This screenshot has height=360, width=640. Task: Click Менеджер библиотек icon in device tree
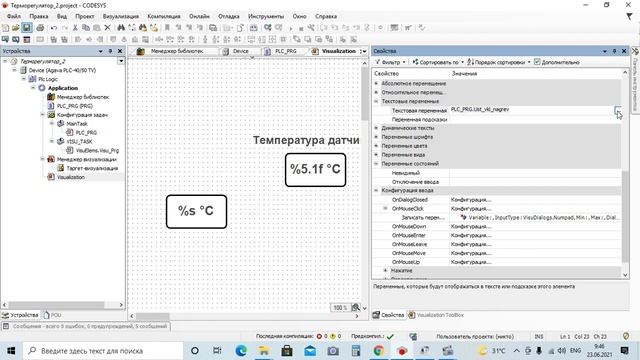click(51, 97)
